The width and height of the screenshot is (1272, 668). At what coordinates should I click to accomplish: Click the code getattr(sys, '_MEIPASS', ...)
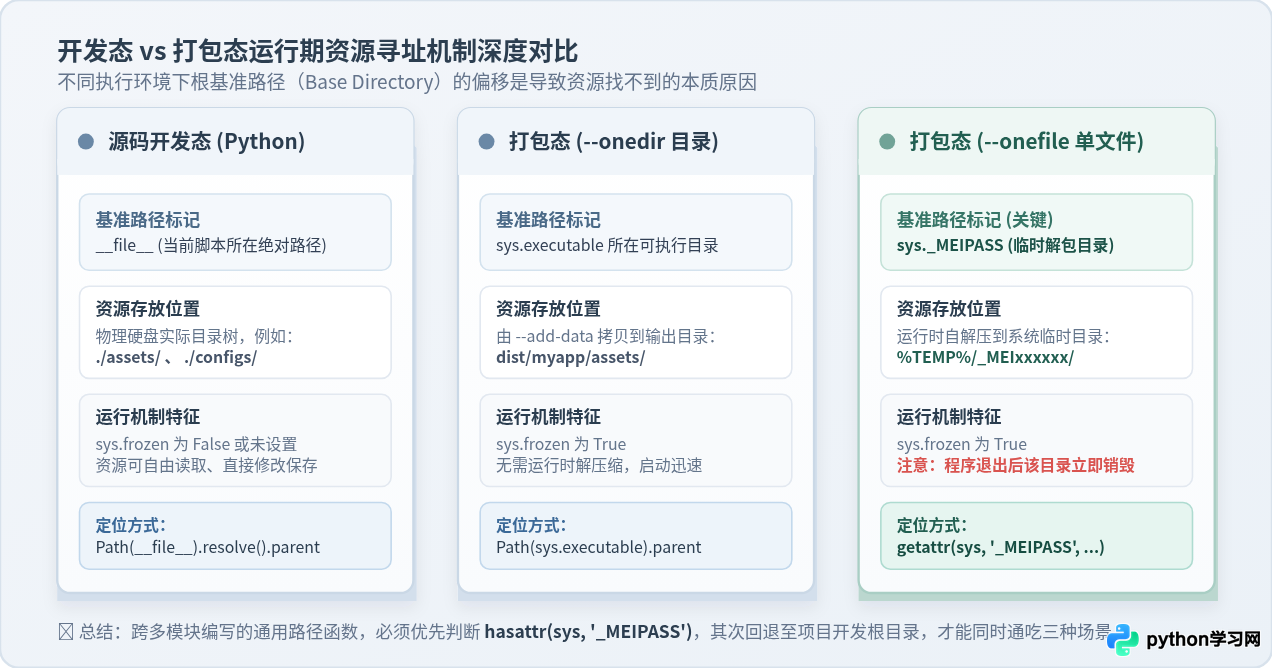(1001, 547)
